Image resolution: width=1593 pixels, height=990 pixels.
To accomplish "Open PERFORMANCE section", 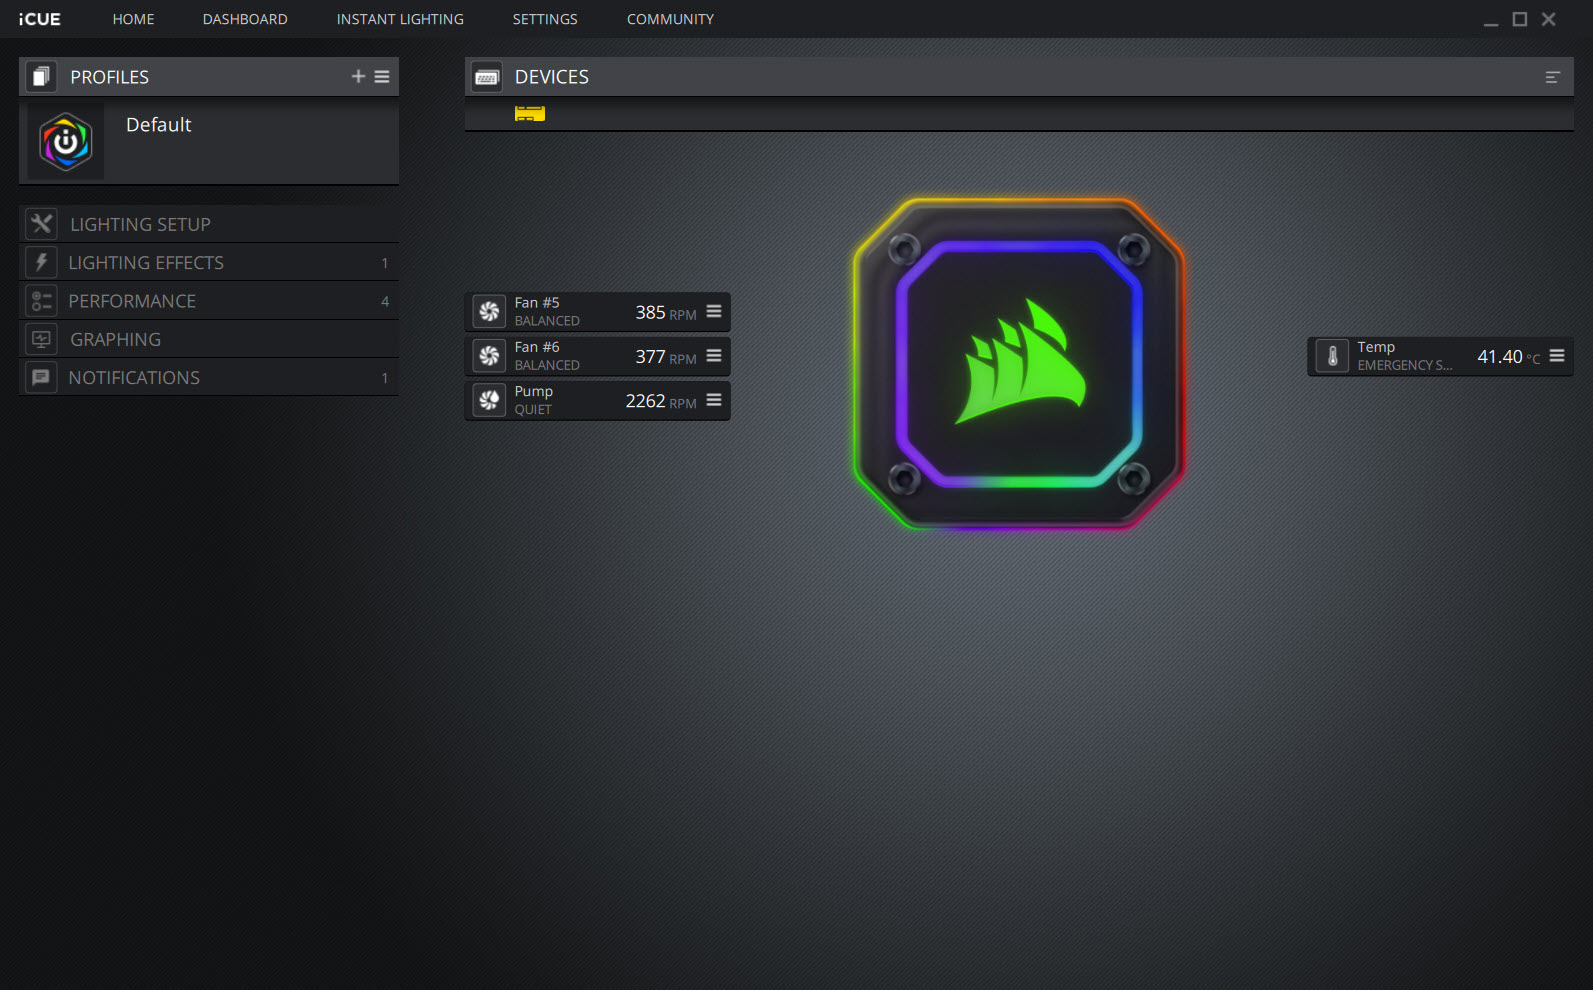I will point(132,301).
